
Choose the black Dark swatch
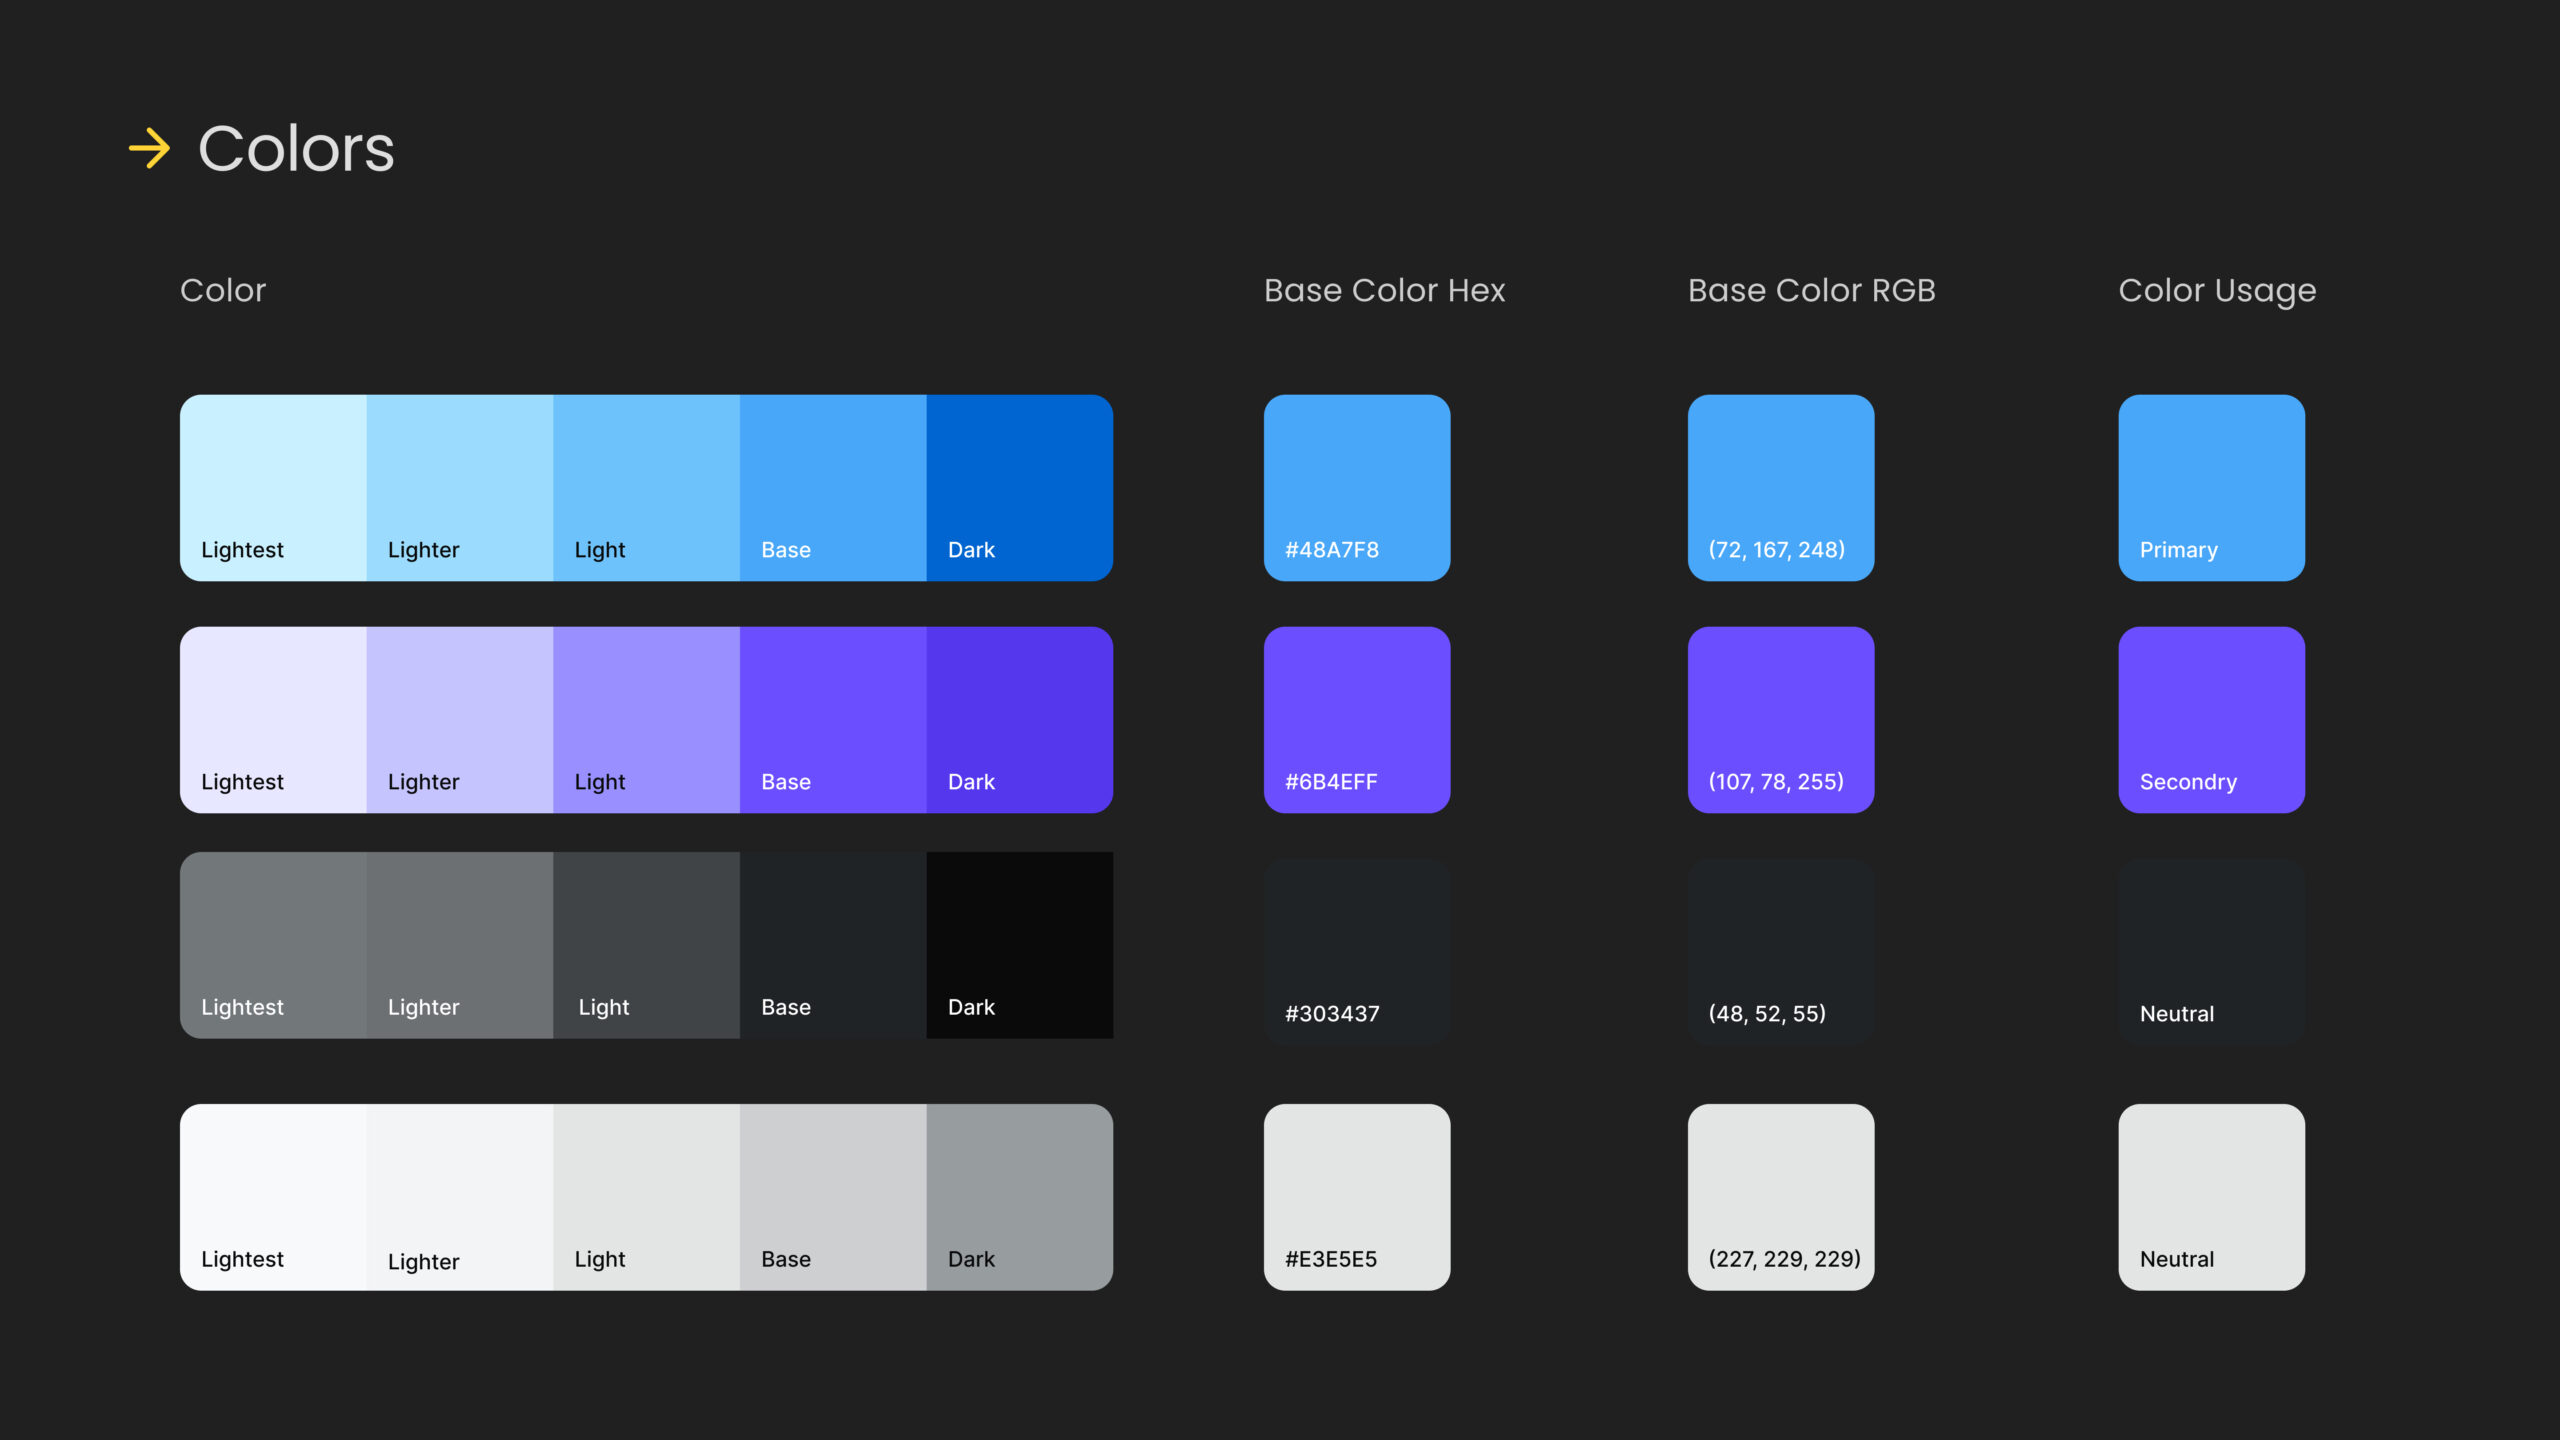[x=1020, y=945]
